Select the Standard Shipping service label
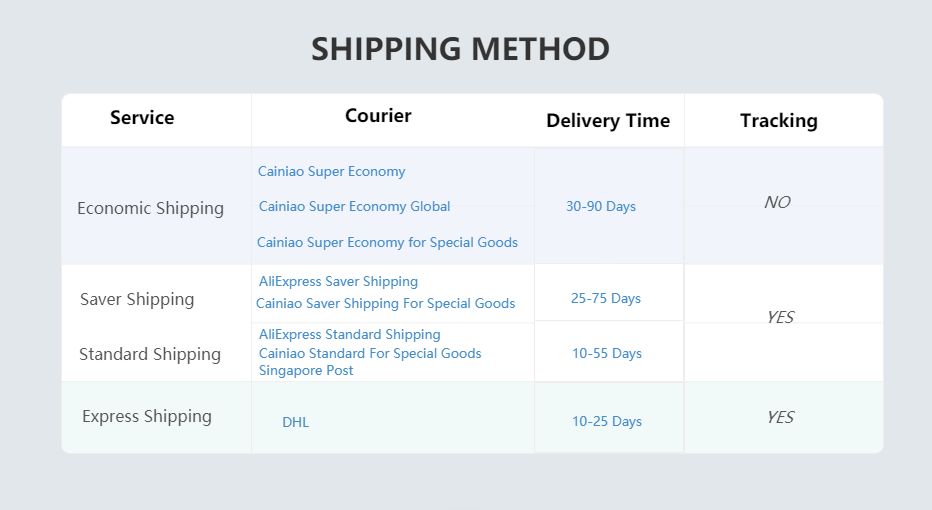Image resolution: width=932 pixels, height=510 pixels. pos(150,354)
